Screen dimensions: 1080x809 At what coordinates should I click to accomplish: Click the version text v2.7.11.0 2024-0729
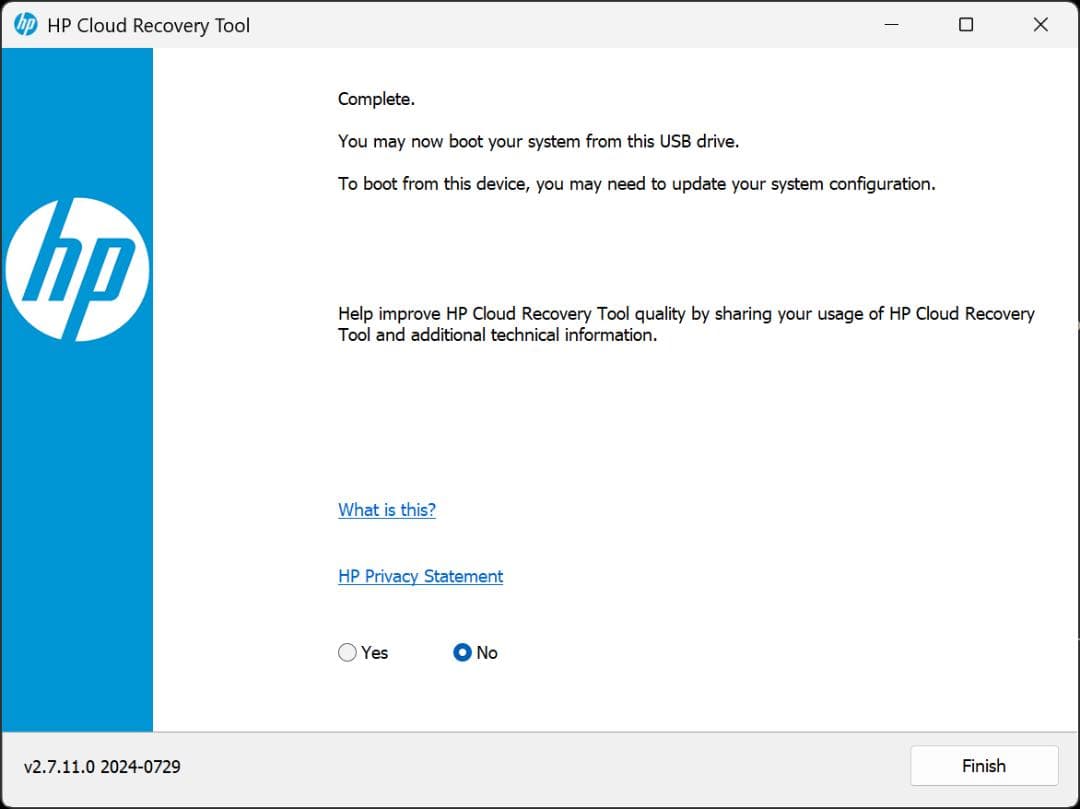(104, 766)
